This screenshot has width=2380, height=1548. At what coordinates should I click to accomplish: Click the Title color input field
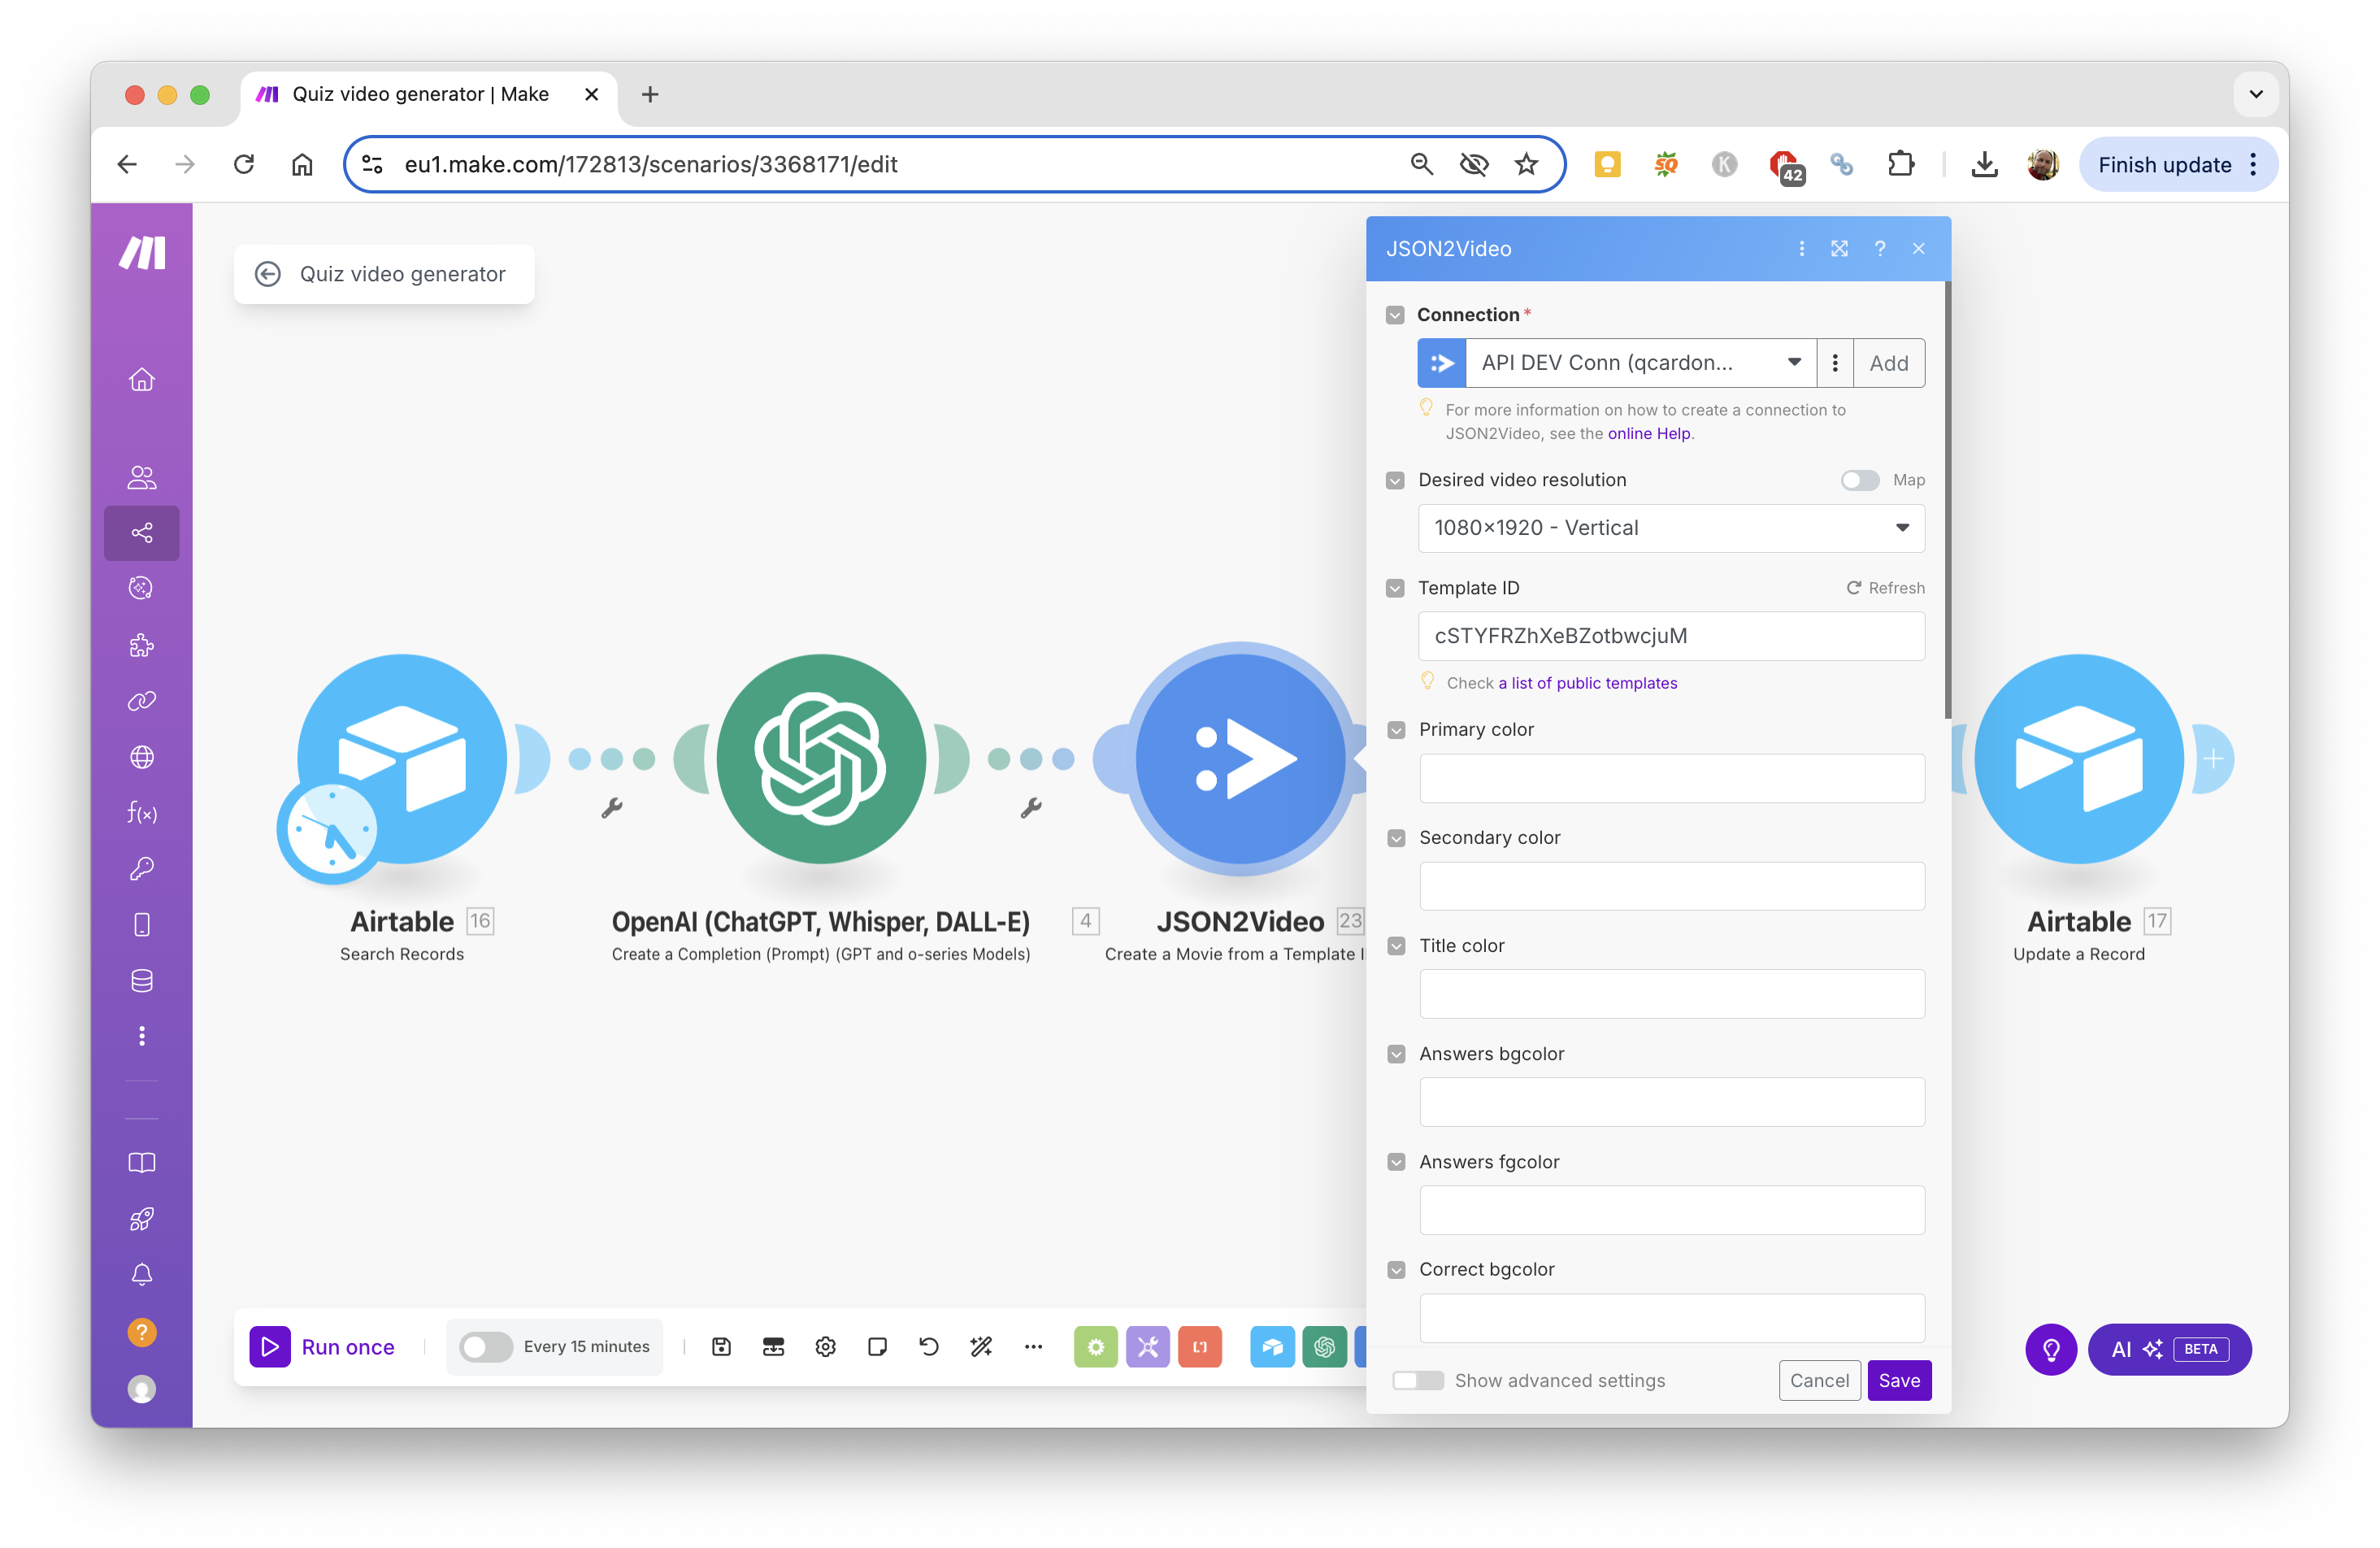pos(1671,994)
